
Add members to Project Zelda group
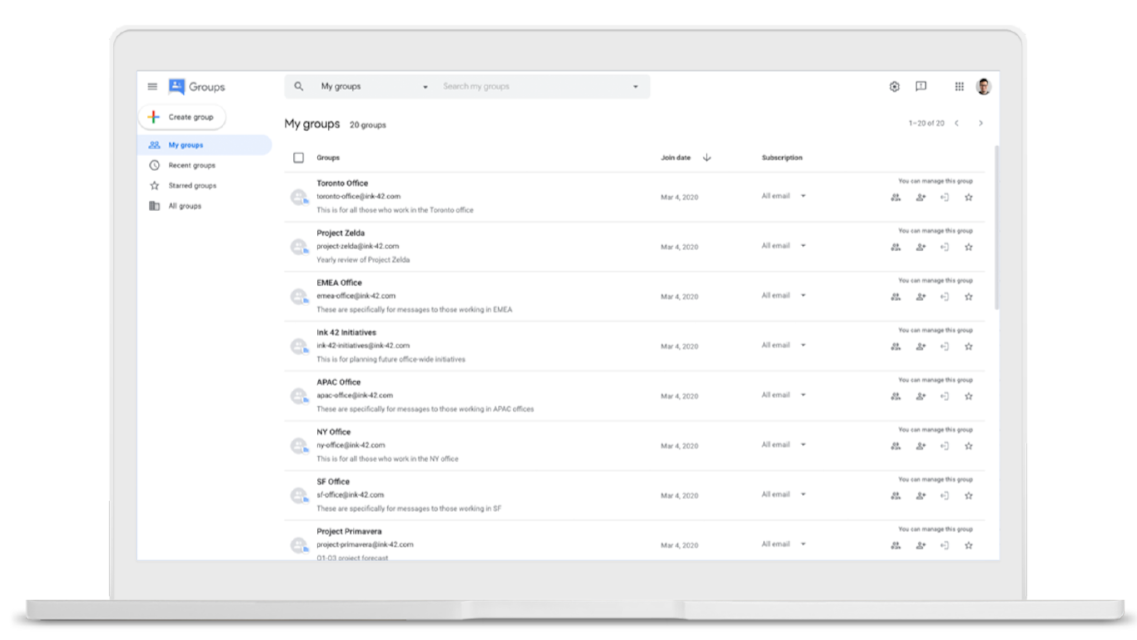[920, 247]
